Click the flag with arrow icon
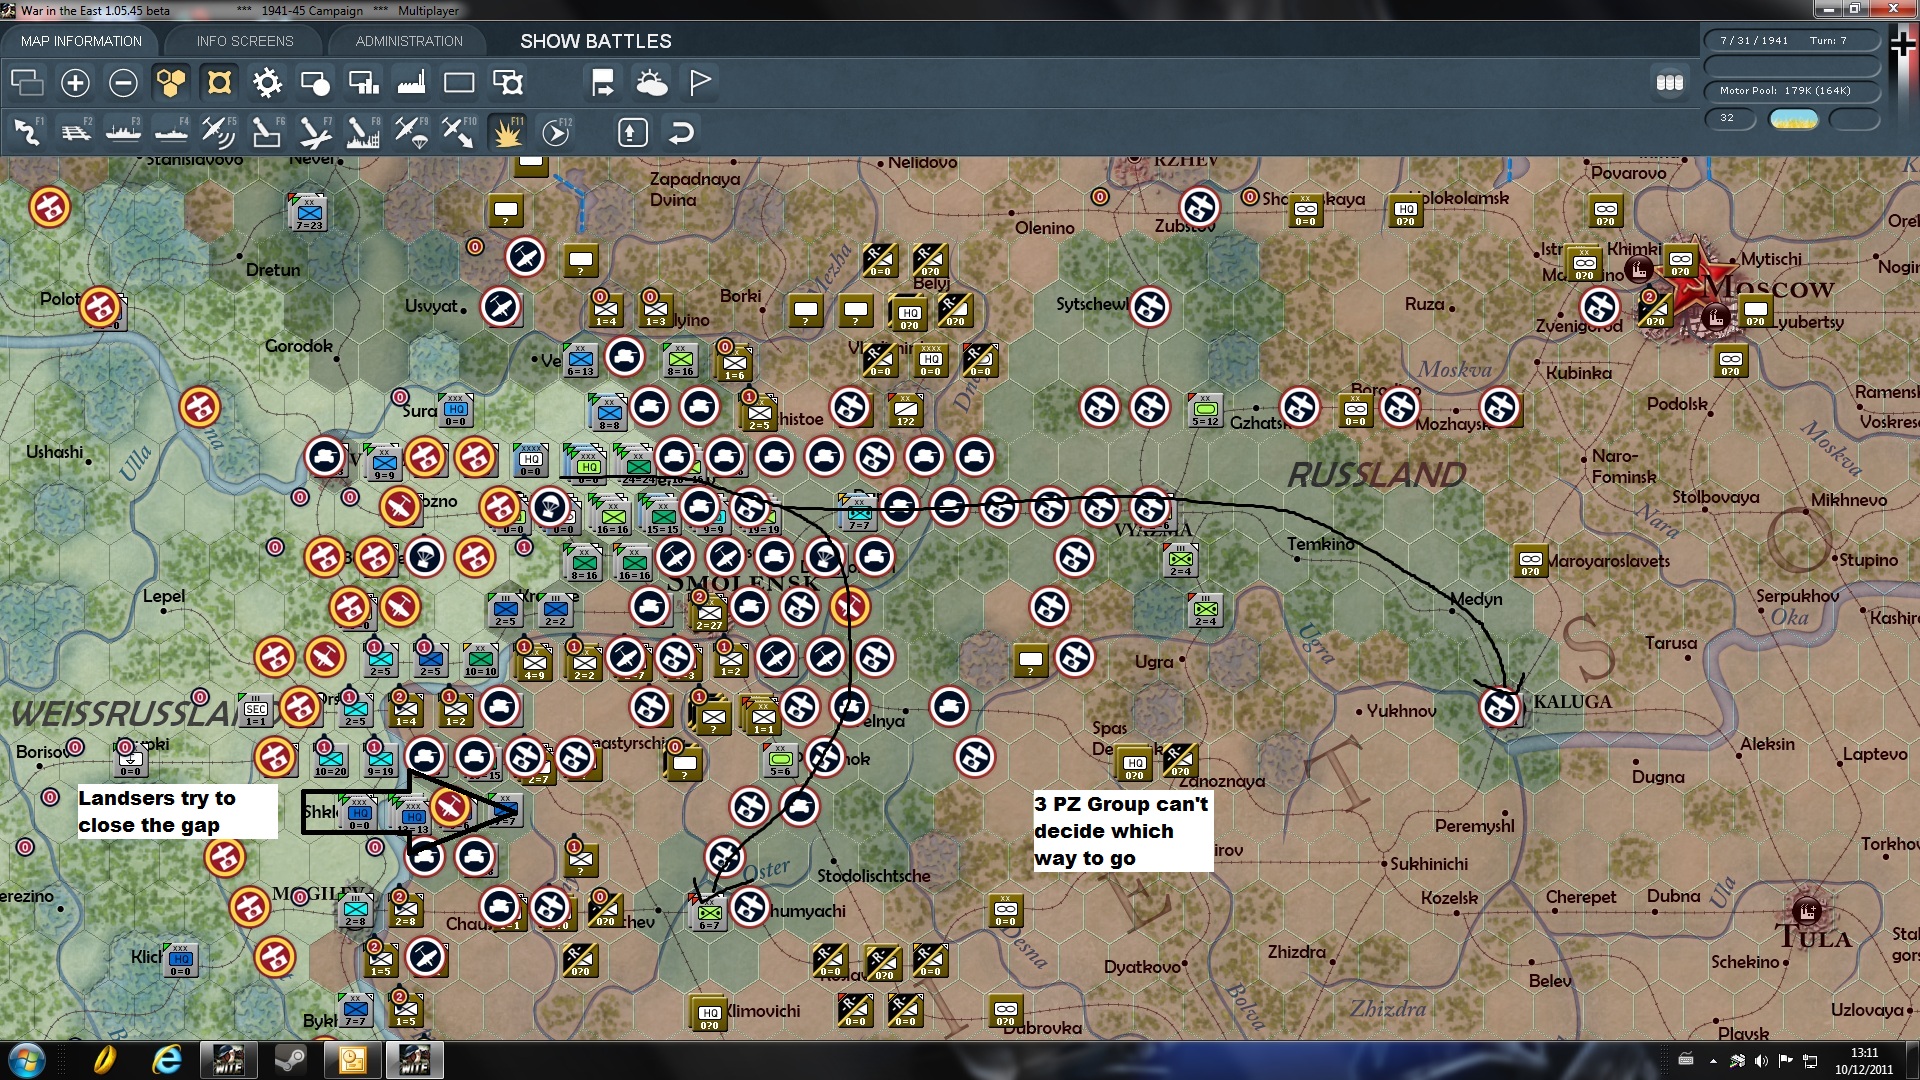Screen dimensions: 1920x1080 603,82
